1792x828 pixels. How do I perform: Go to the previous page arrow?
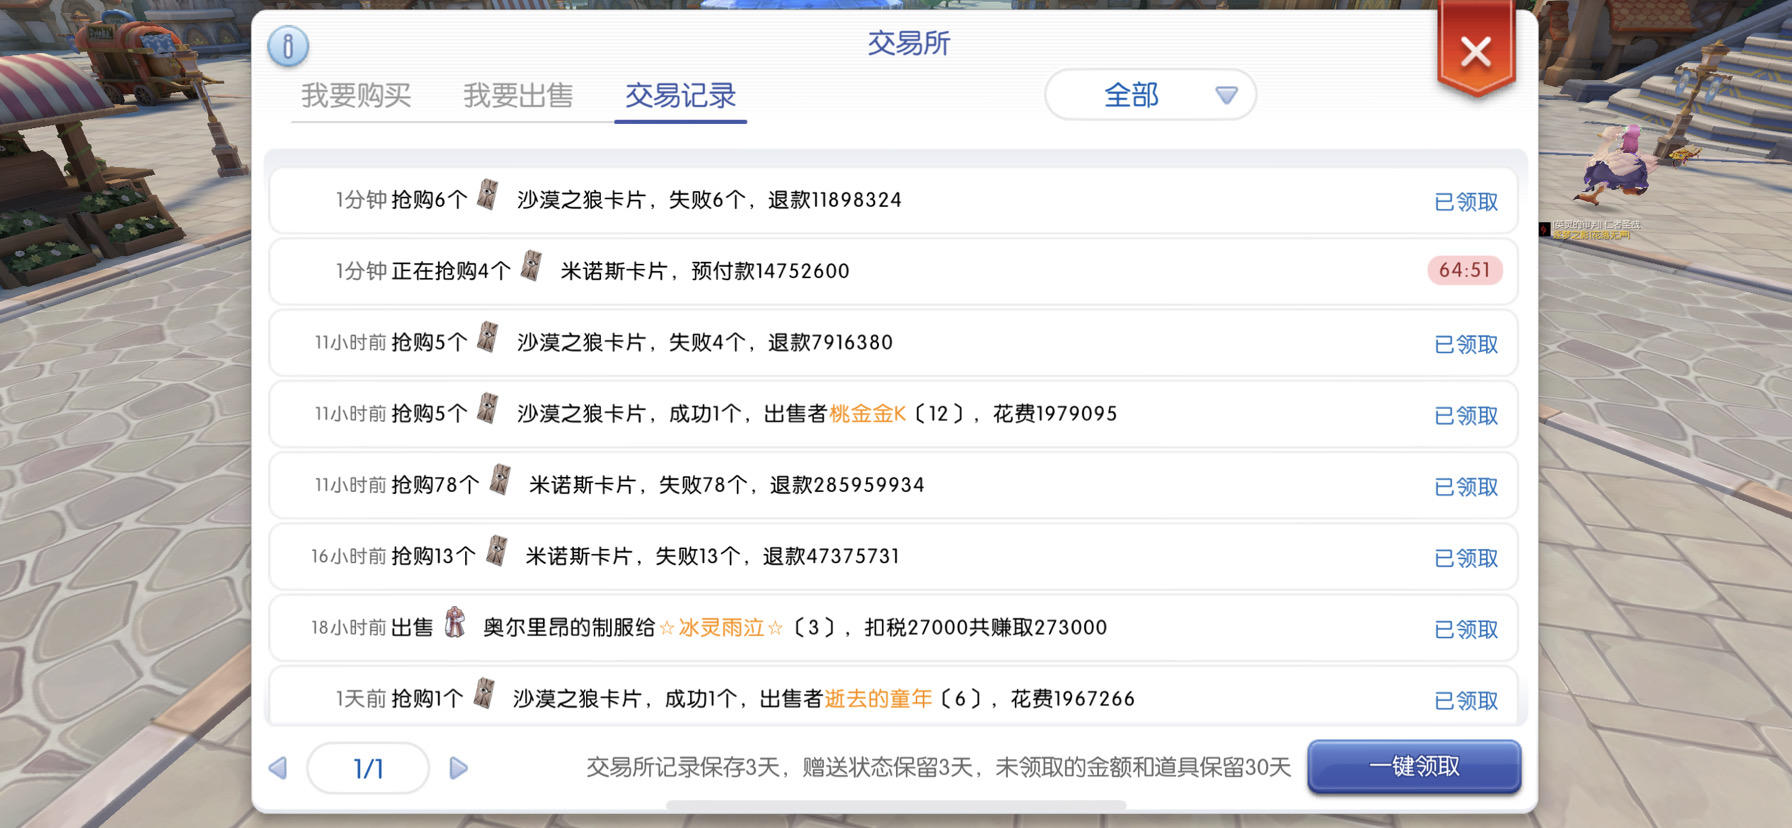[x=278, y=768]
